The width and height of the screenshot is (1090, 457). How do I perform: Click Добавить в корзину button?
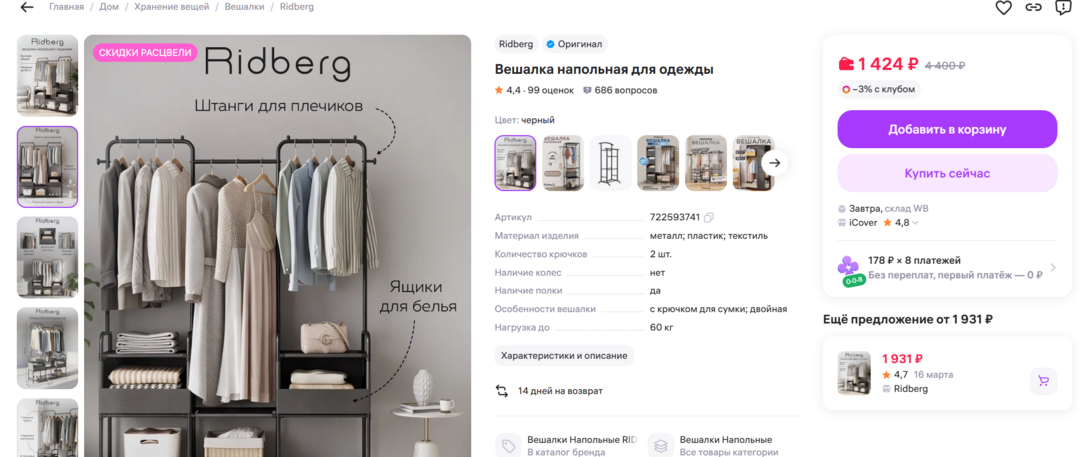947,129
